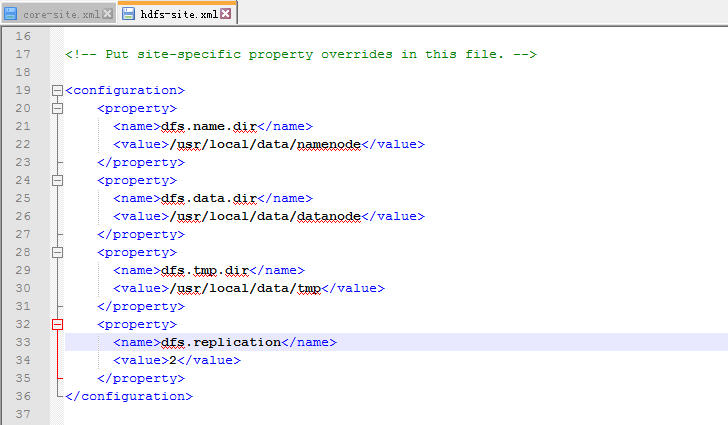Click the dfs.tmp.dir name text
The width and height of the screenshot is (728, 425).
click(205, 270)
